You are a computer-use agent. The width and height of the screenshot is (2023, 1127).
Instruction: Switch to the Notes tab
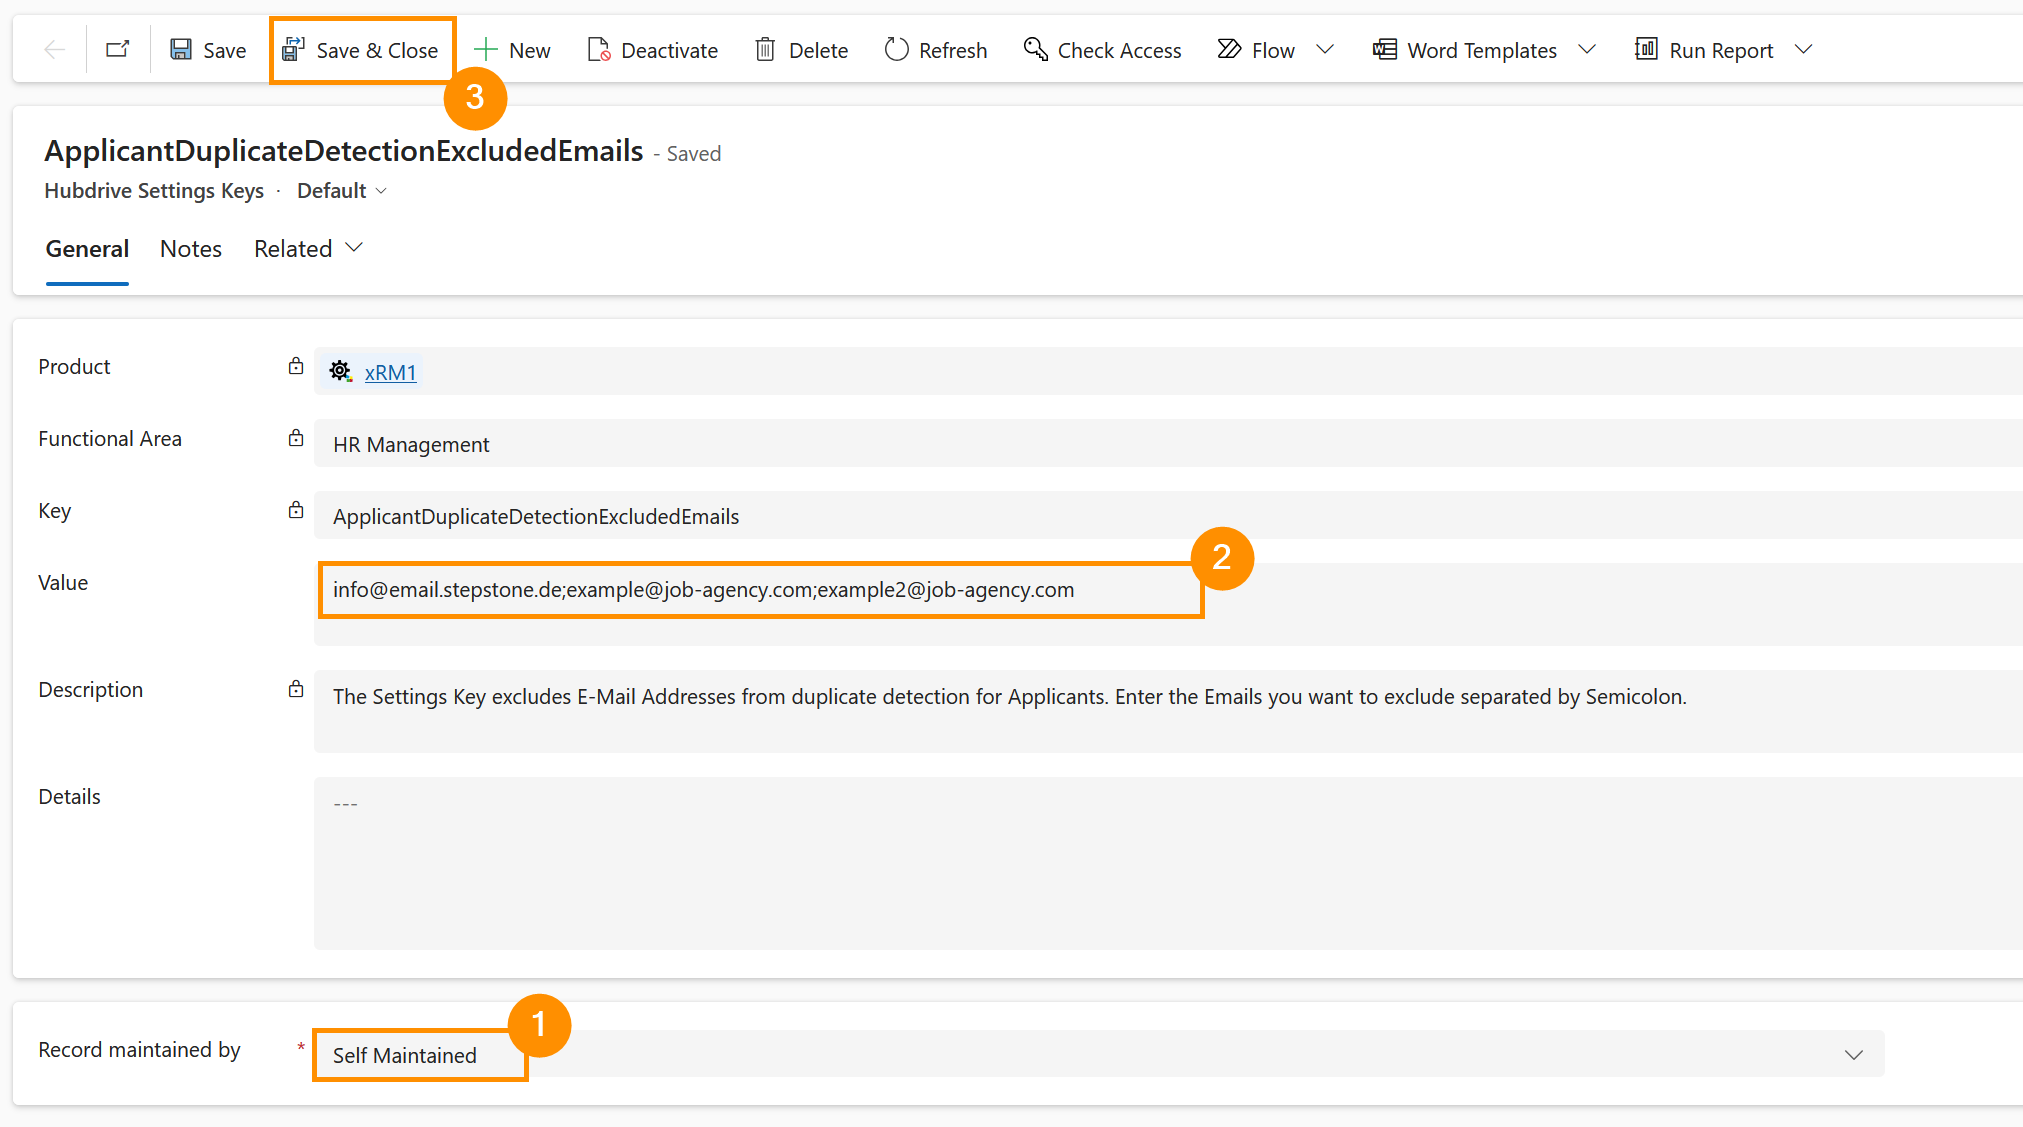tap(191, 249)
